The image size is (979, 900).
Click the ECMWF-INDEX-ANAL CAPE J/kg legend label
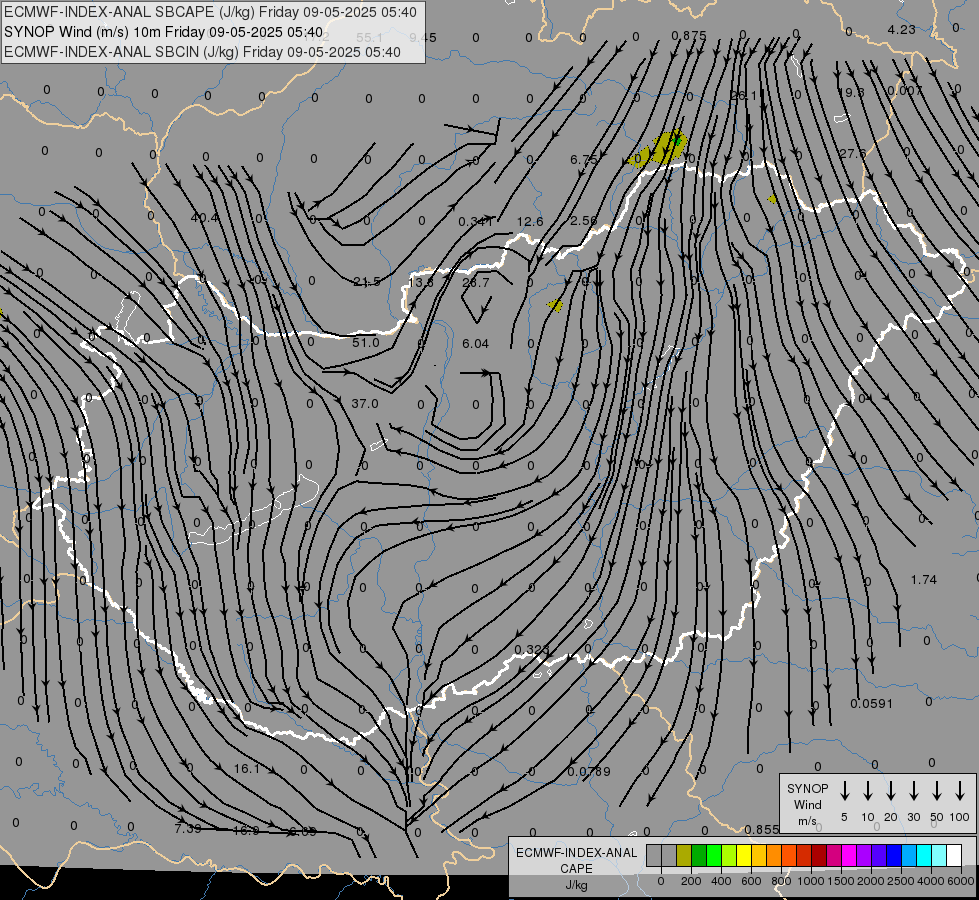576,868
